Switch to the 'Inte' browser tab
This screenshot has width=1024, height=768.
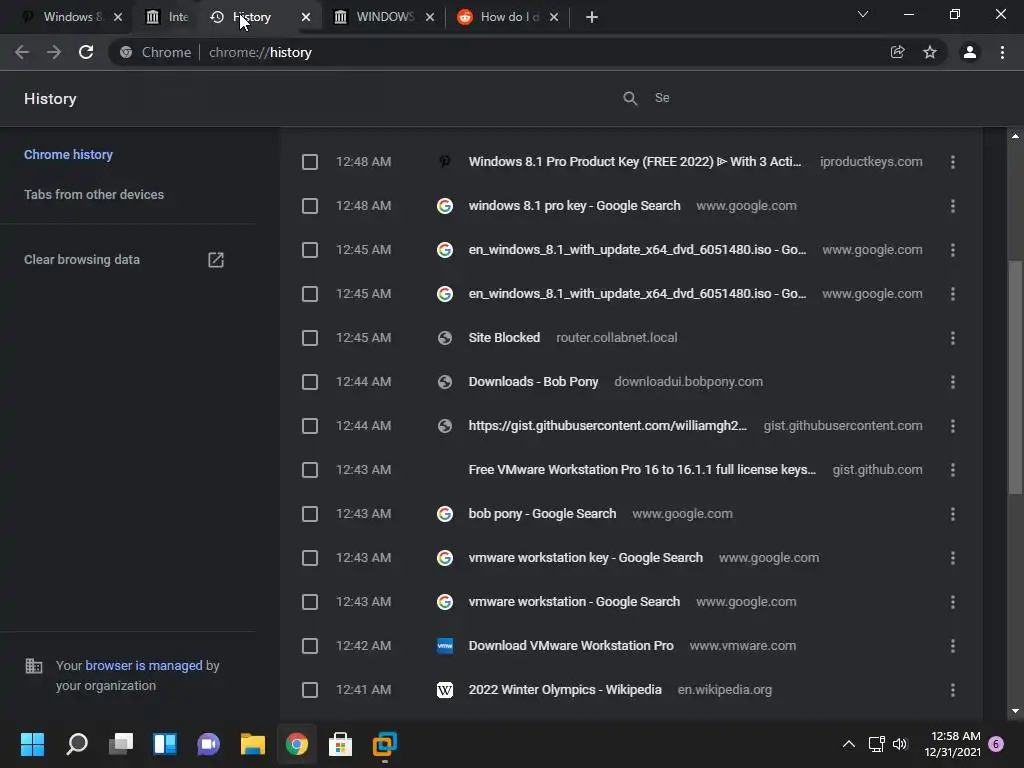[168, 17]
